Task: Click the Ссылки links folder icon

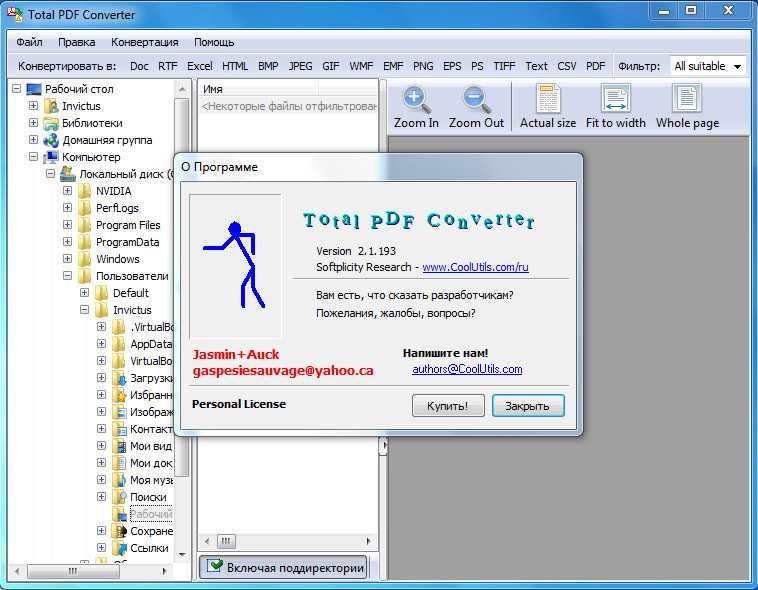Action: pyautogui.click(x=119, y=548)
